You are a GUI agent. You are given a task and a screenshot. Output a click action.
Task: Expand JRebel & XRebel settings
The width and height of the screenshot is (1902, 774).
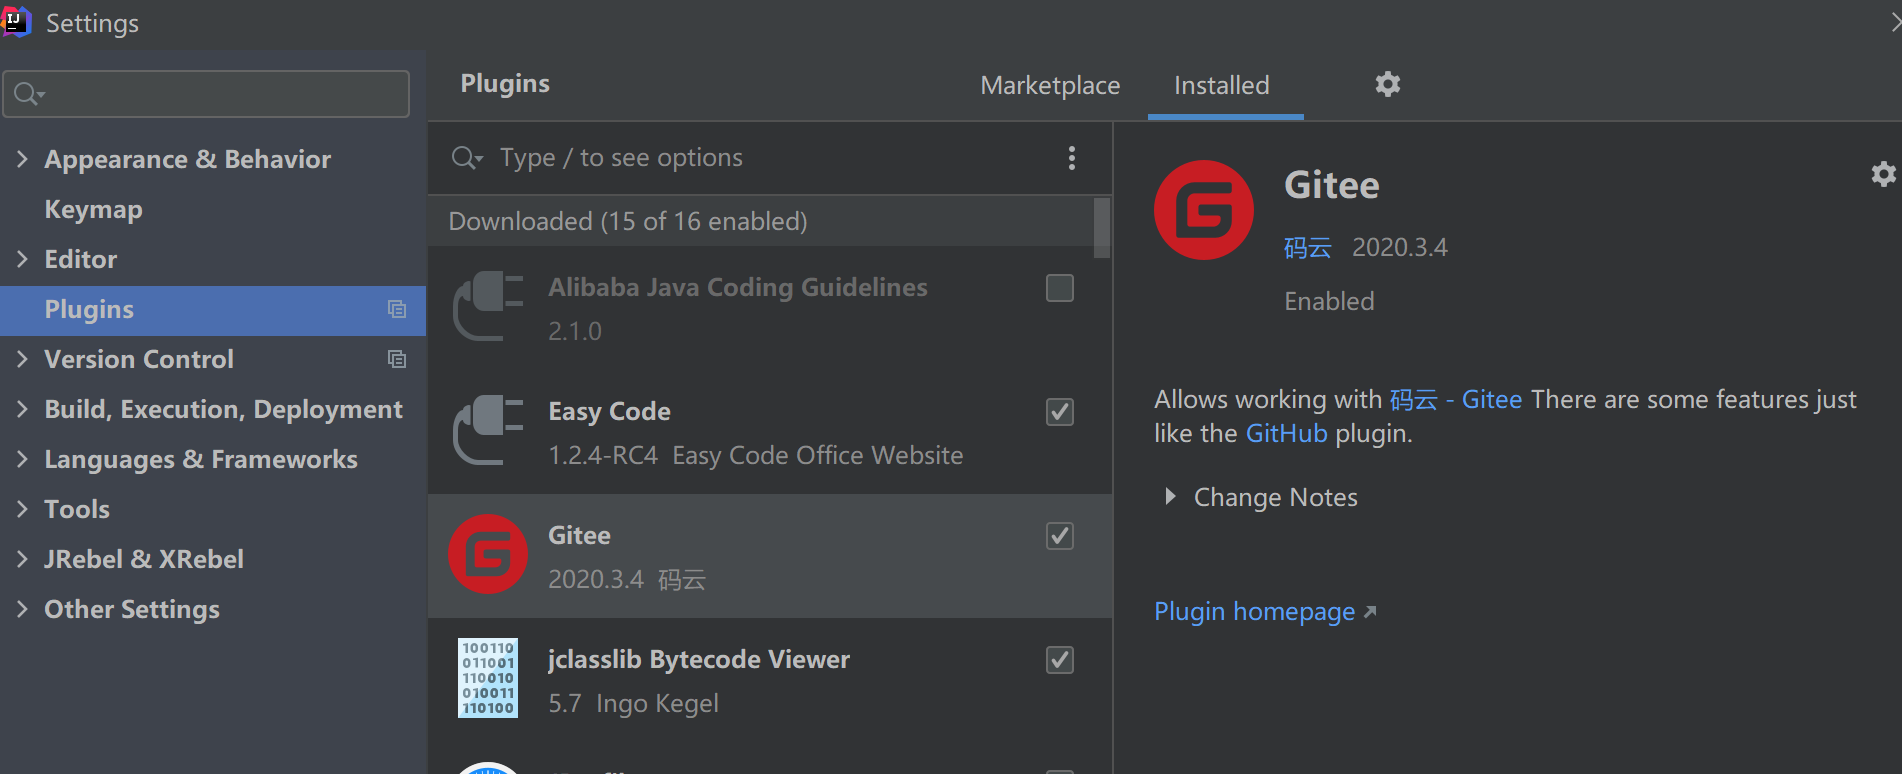point(22,559)
